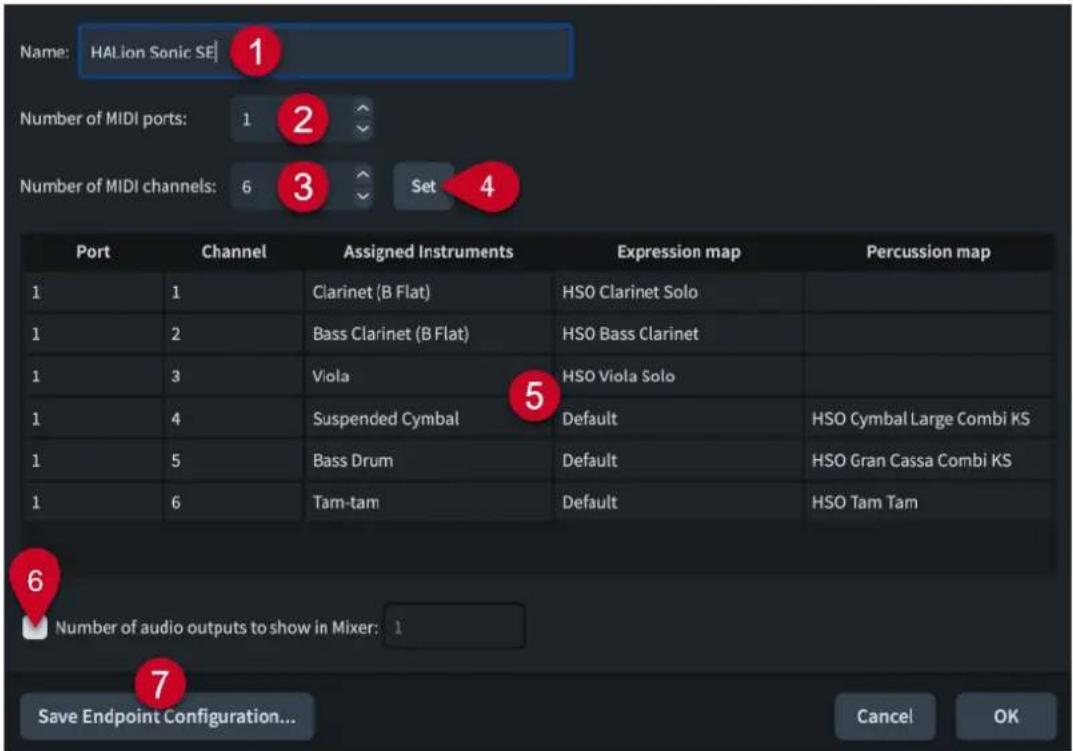Click the Set button
The height and width of the screenshot is (751, 1073).
point(424,186)
